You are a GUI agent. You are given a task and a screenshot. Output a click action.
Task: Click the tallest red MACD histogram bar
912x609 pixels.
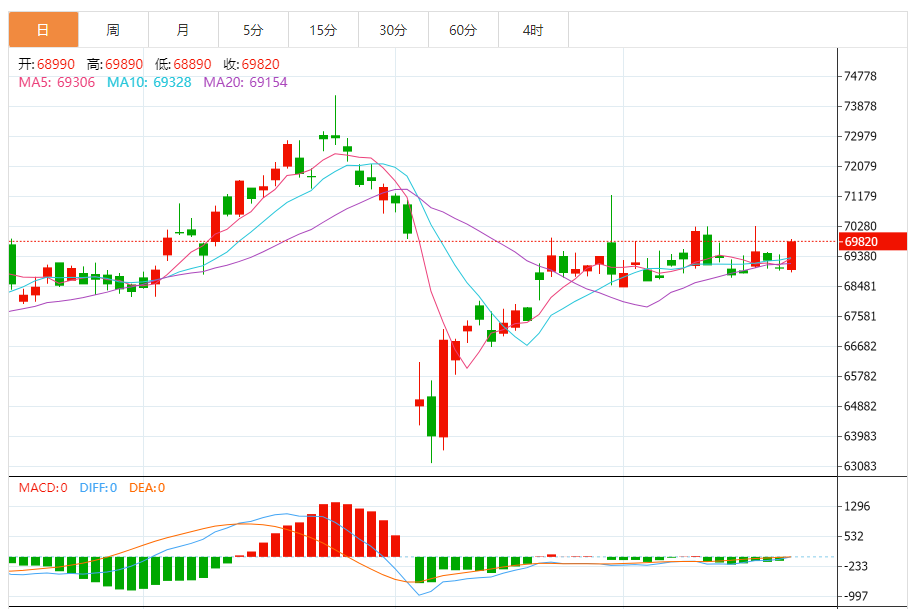tap(335, 529)
